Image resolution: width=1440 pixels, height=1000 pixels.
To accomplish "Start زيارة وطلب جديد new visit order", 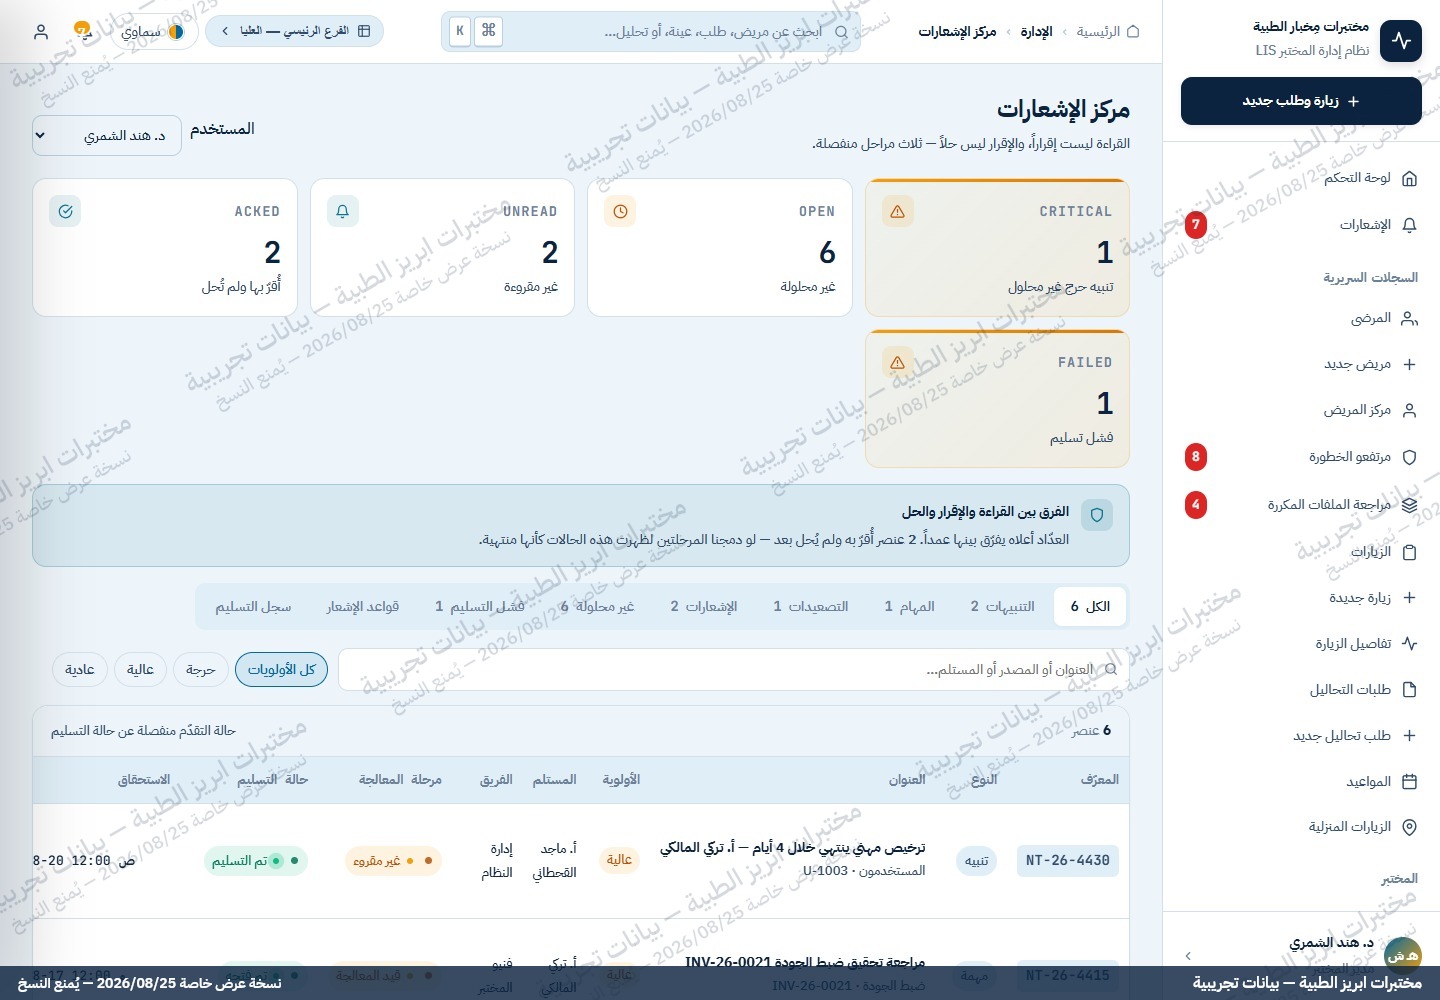I will [1301, 101].
